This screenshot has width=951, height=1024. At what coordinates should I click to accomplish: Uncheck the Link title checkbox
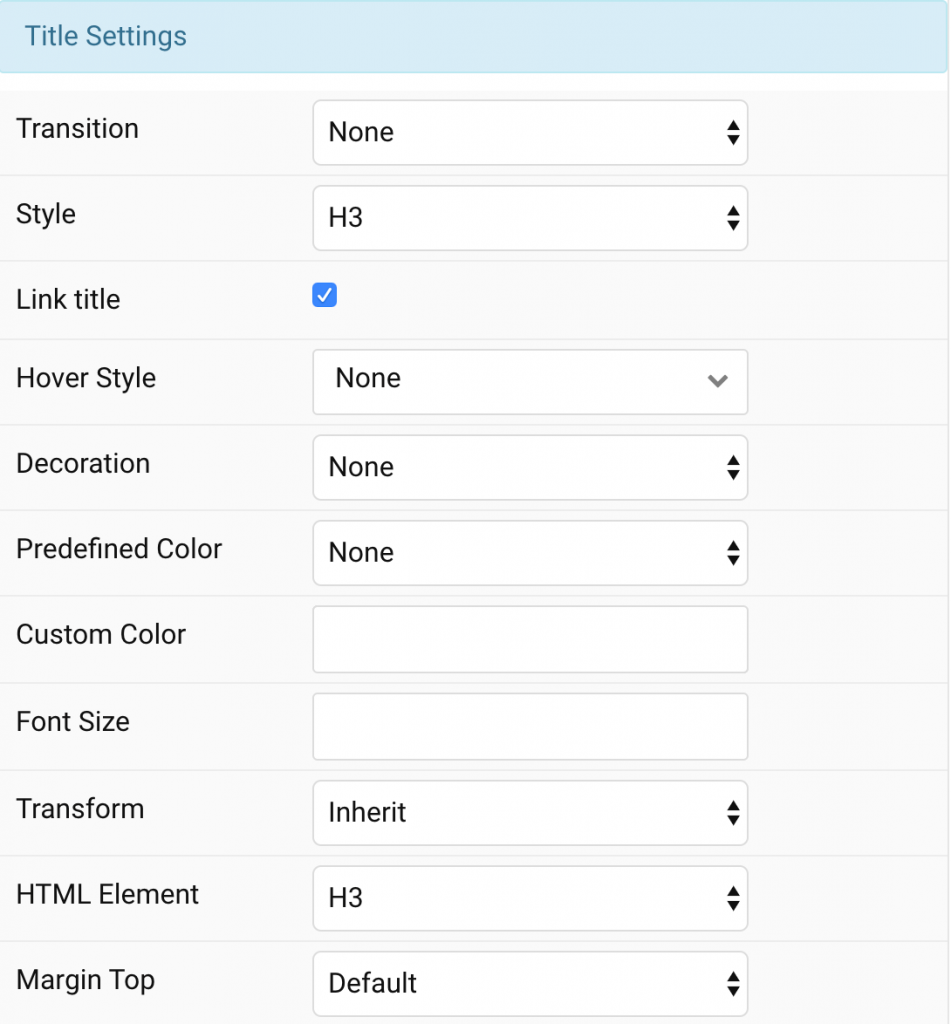pos(324,295)
